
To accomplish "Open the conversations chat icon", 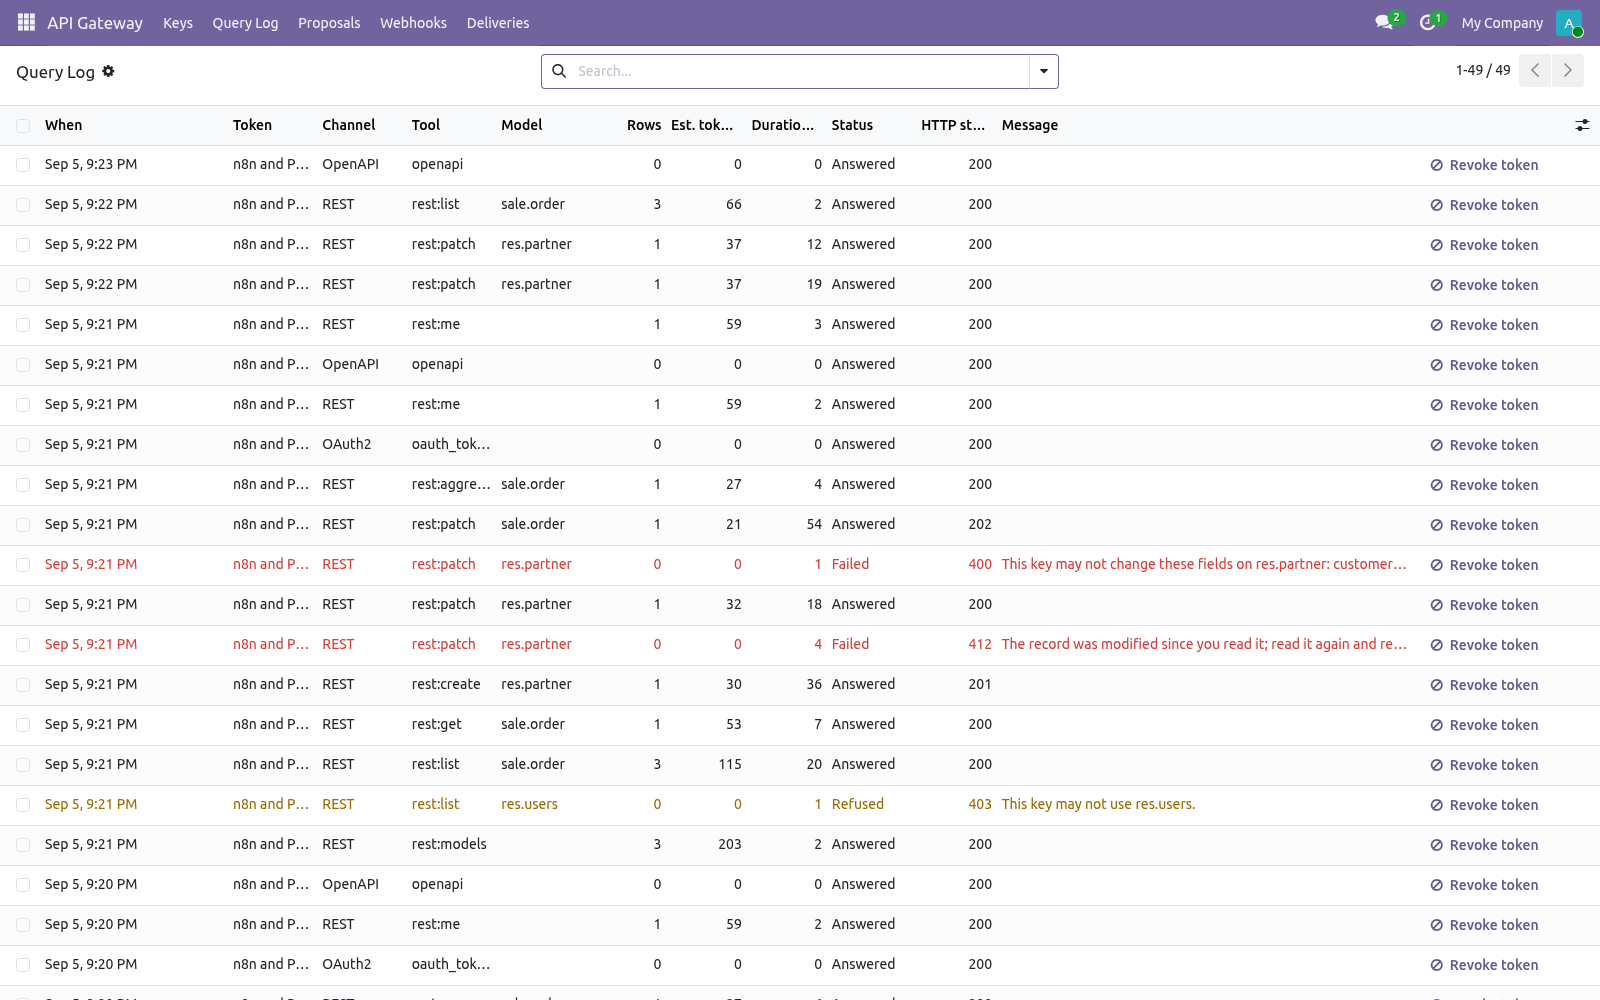I will click(x=1385, y=22).
